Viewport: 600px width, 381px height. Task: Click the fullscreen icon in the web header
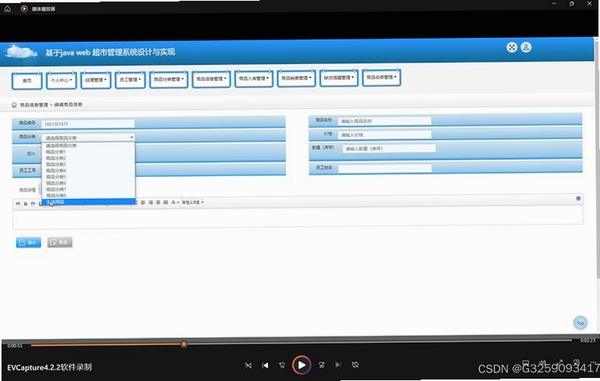pyautogui.click(x=512, y=47)
